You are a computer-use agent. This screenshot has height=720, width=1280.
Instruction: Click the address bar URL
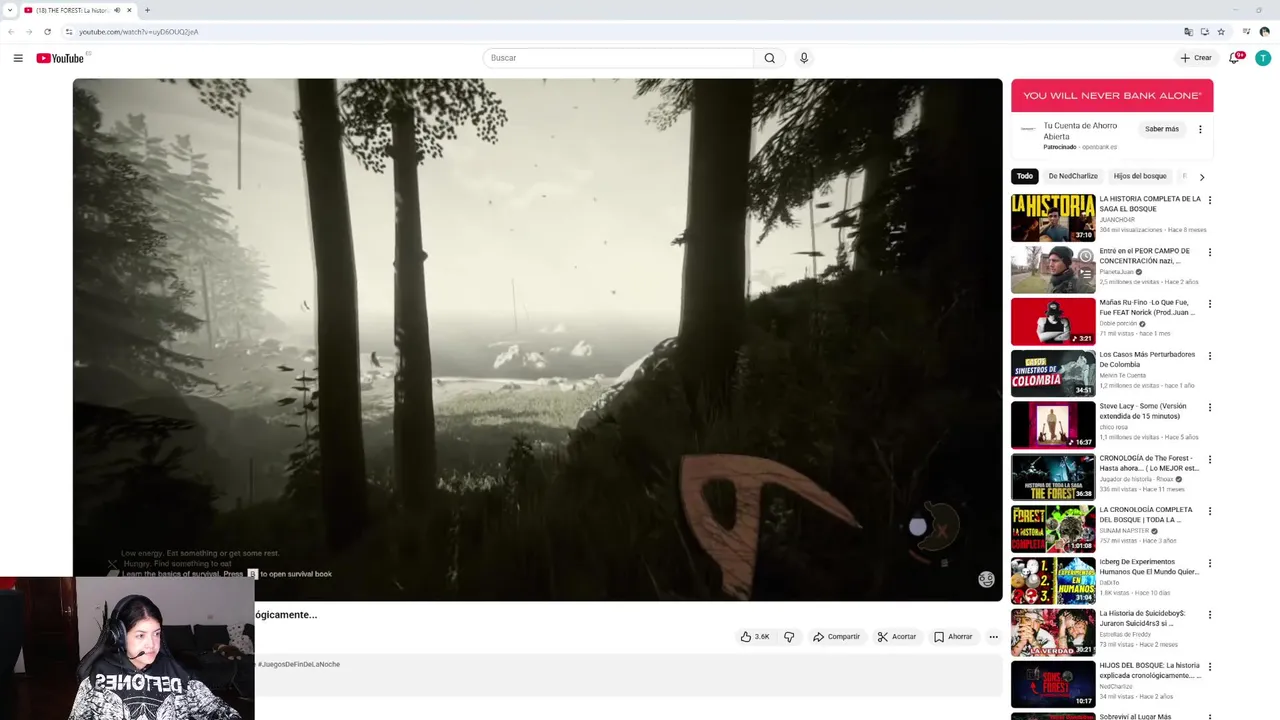coord(138,32)
